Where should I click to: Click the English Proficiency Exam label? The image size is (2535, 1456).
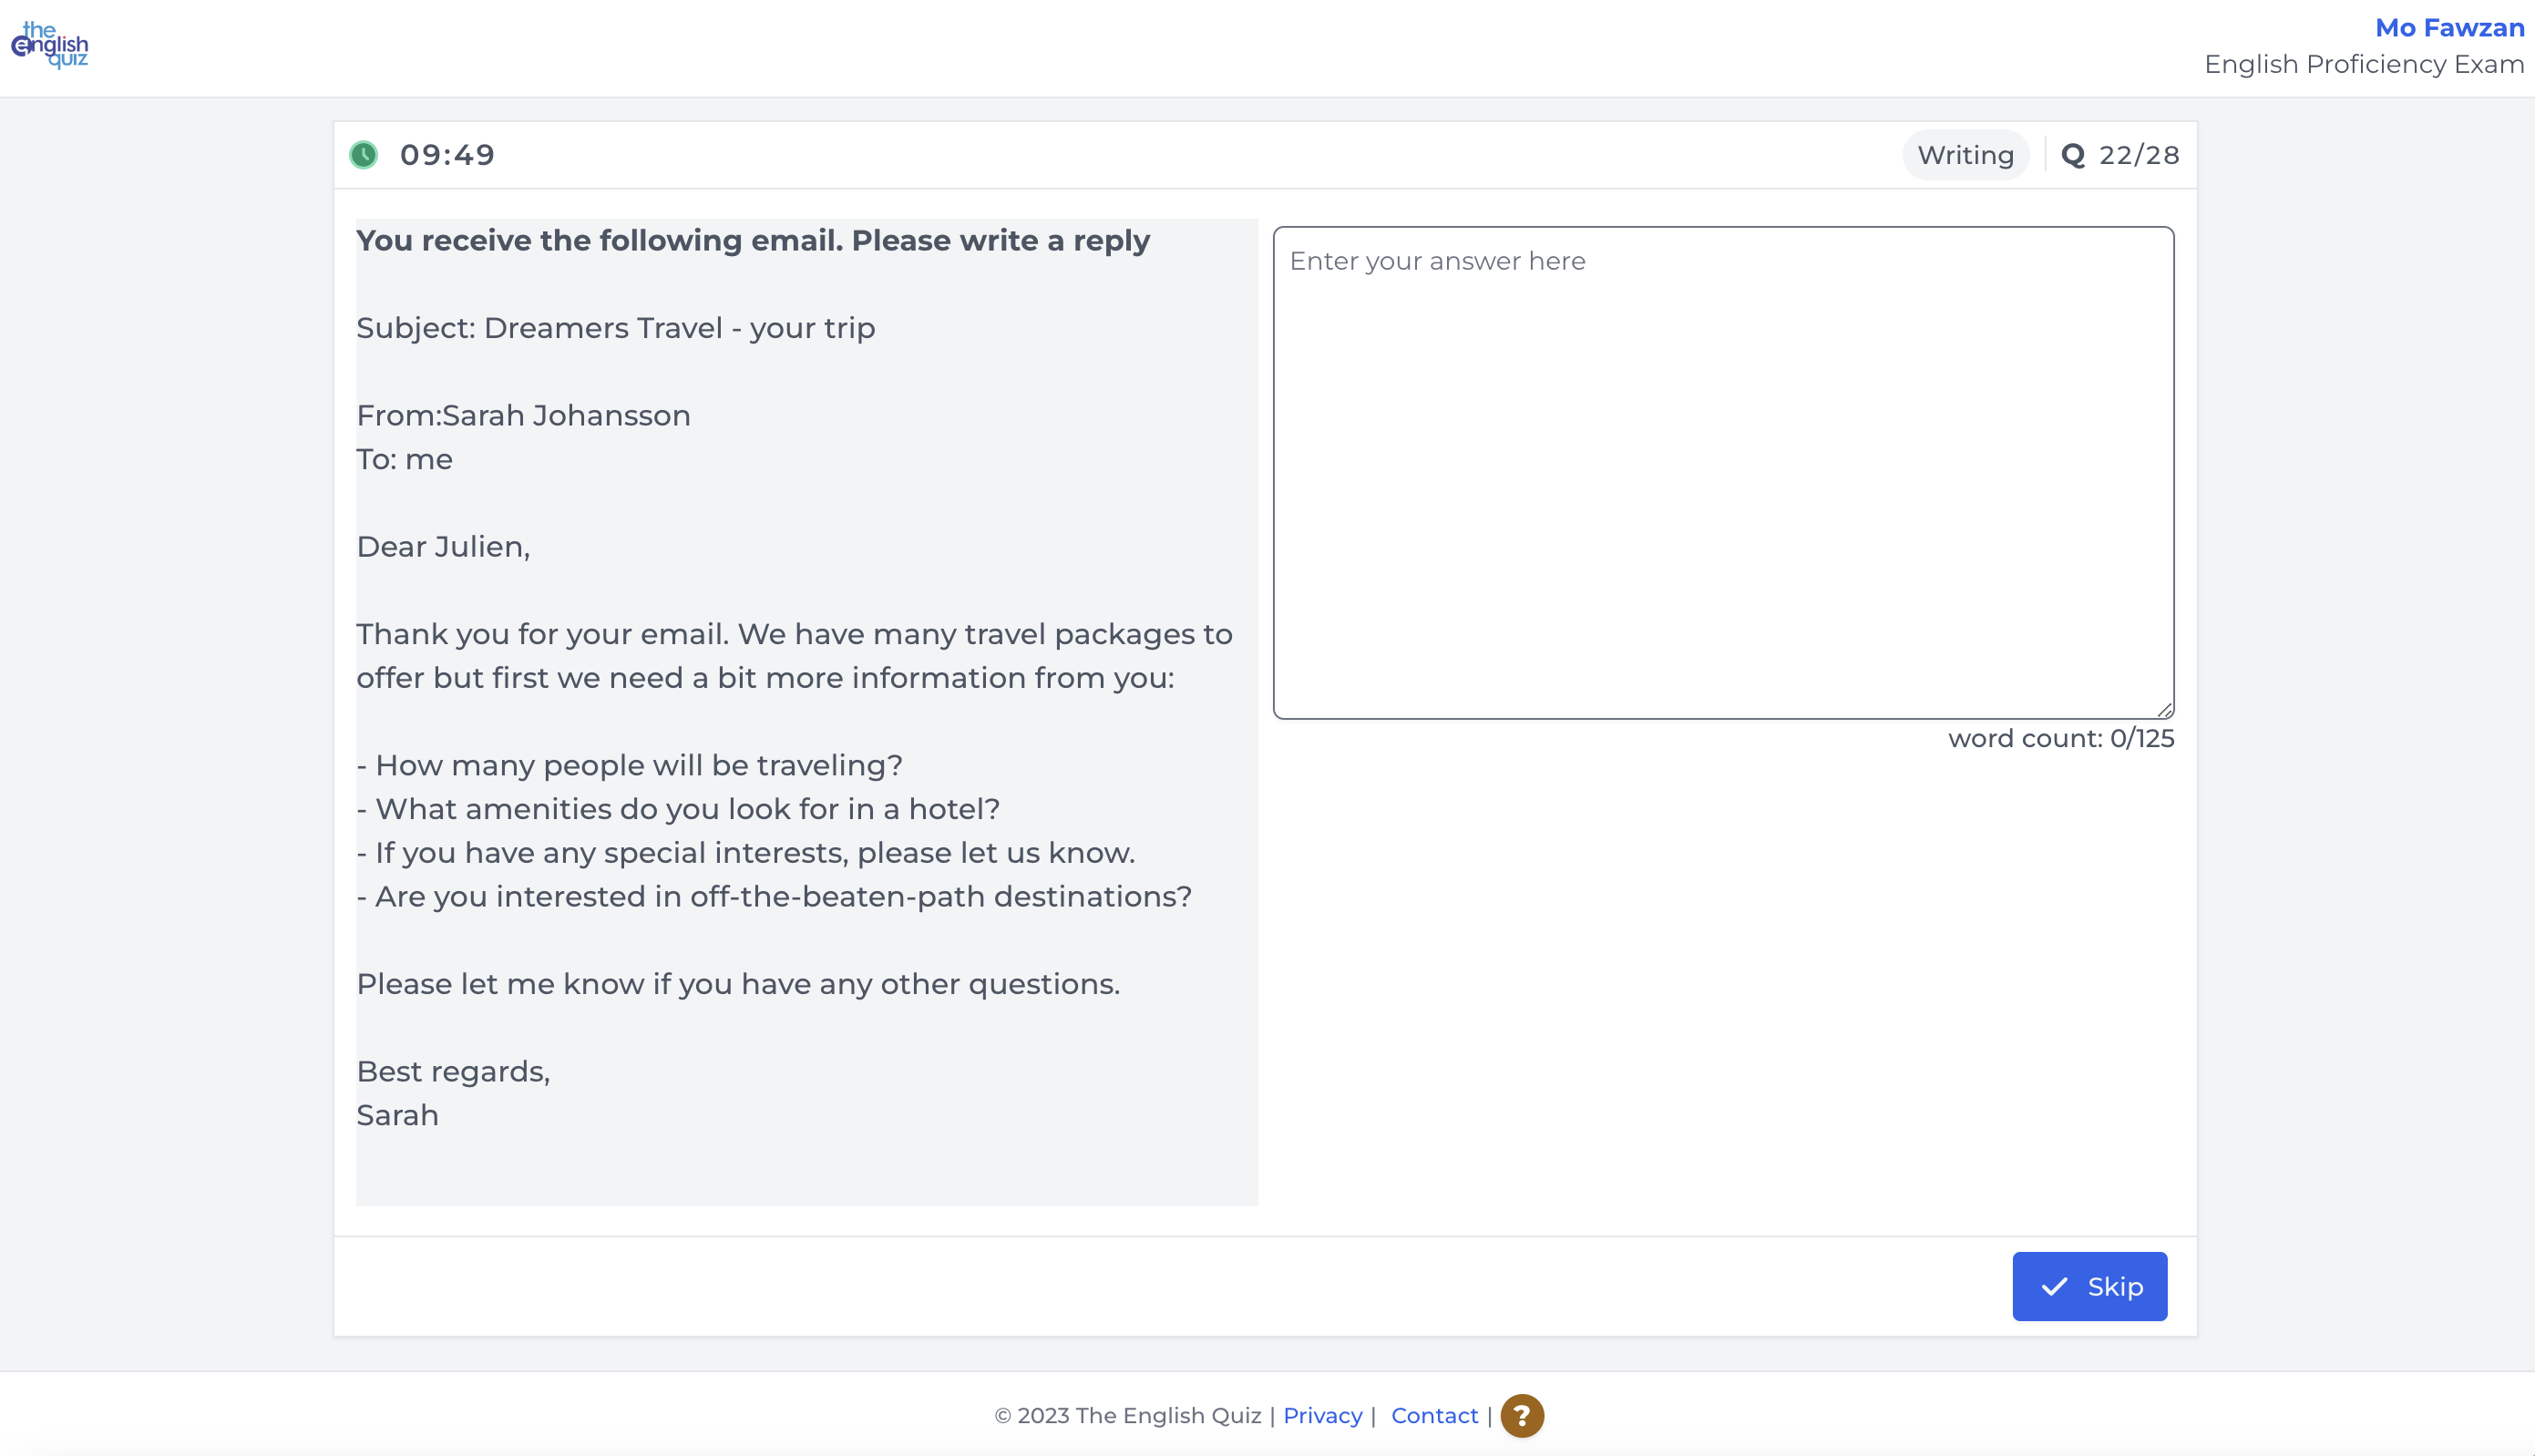pos(2363,64)
